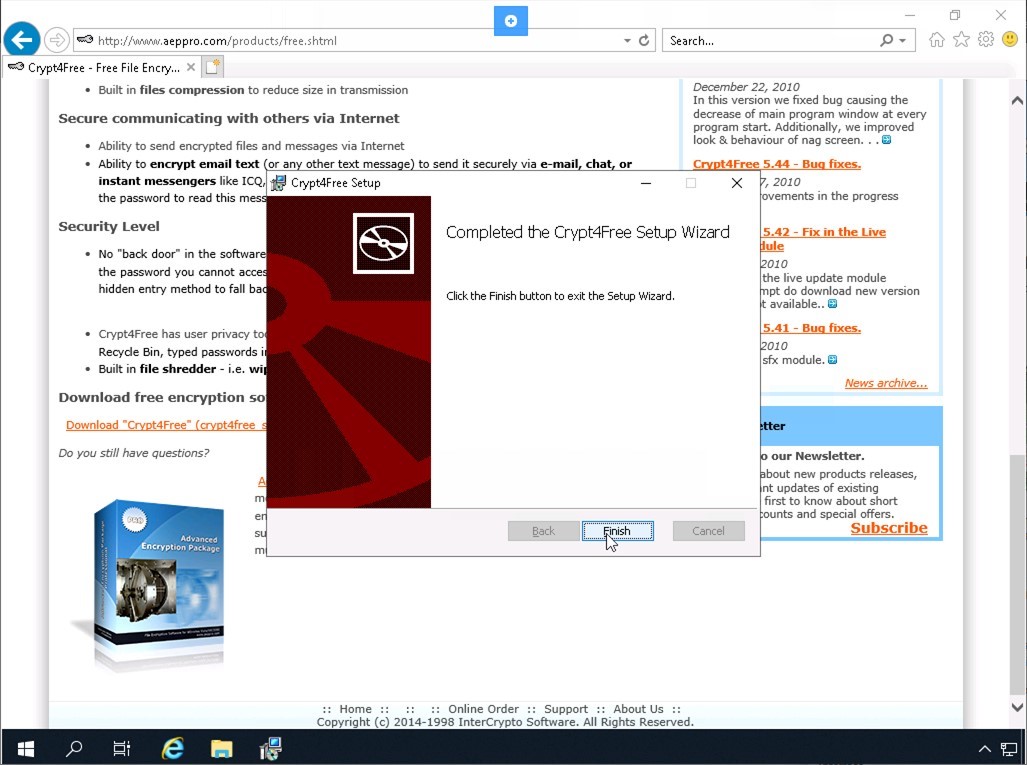Open the Internet Explorer Home icon
Screen dimensions: 1027x765
[937, 40]
